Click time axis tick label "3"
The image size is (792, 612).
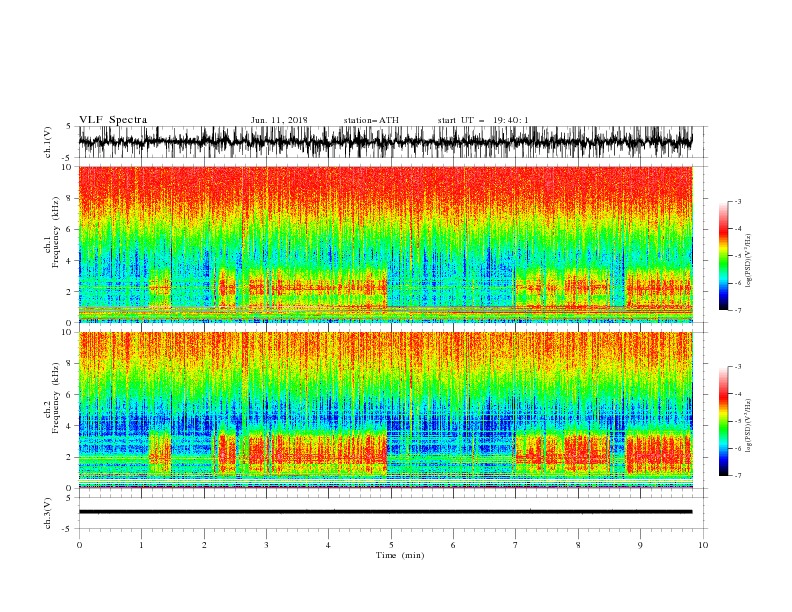tap(266, 545)
